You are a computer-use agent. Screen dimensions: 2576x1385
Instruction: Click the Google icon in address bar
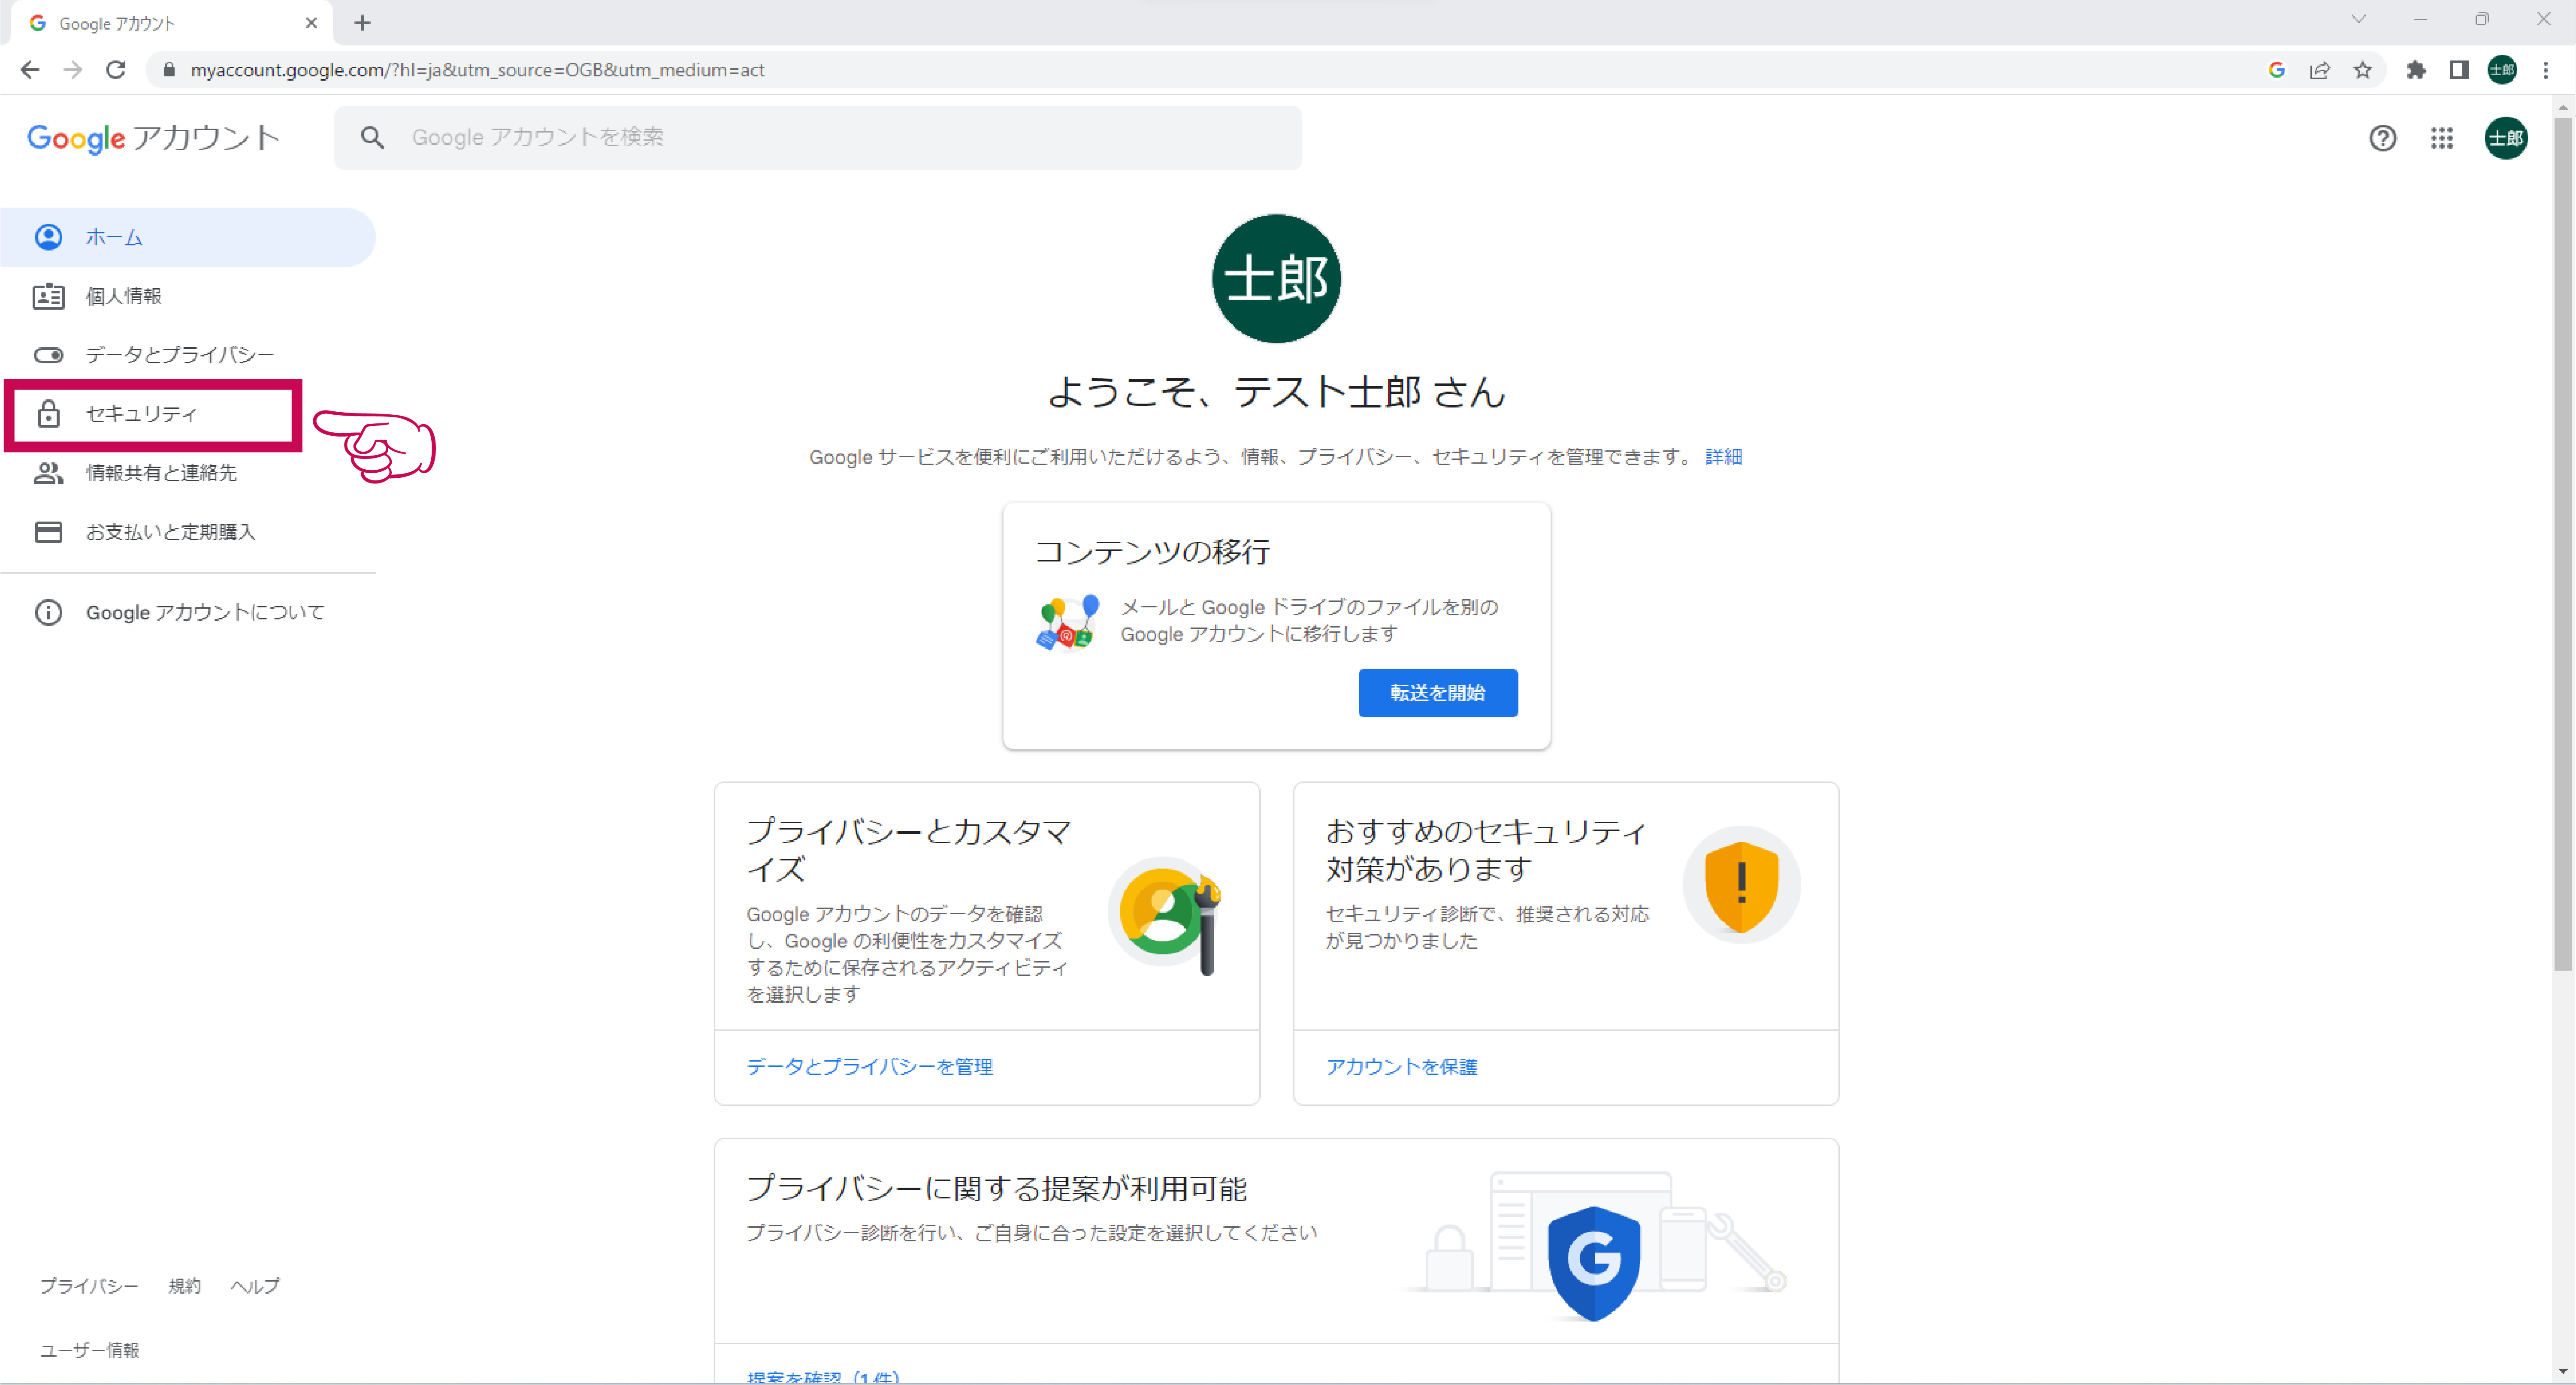click(2276, 70)
